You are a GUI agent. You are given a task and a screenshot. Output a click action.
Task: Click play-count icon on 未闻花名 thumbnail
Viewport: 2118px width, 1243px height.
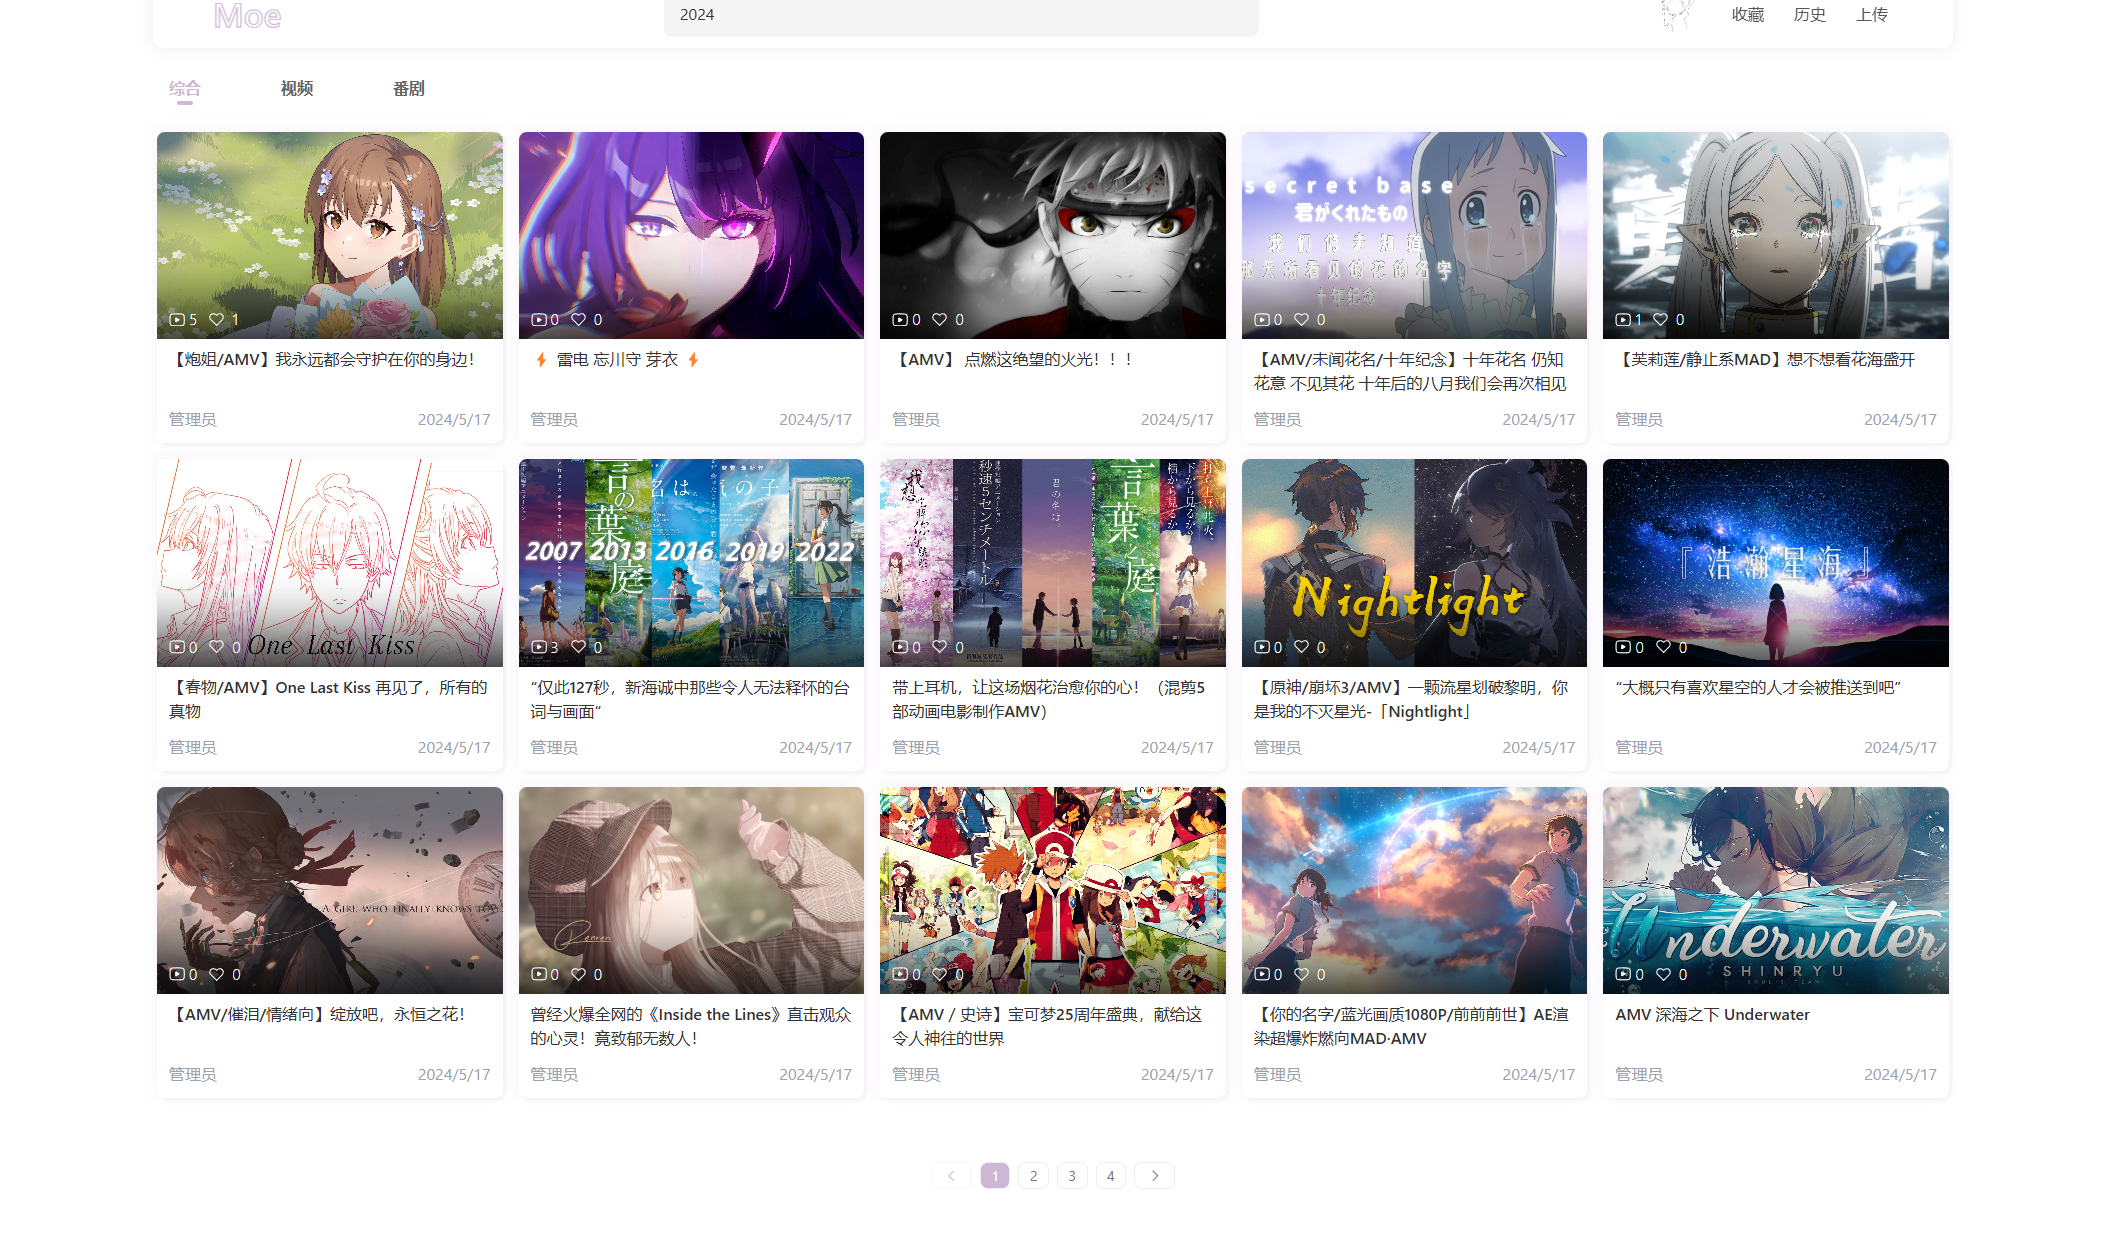pyautogui.click(x=1262, y=320)
